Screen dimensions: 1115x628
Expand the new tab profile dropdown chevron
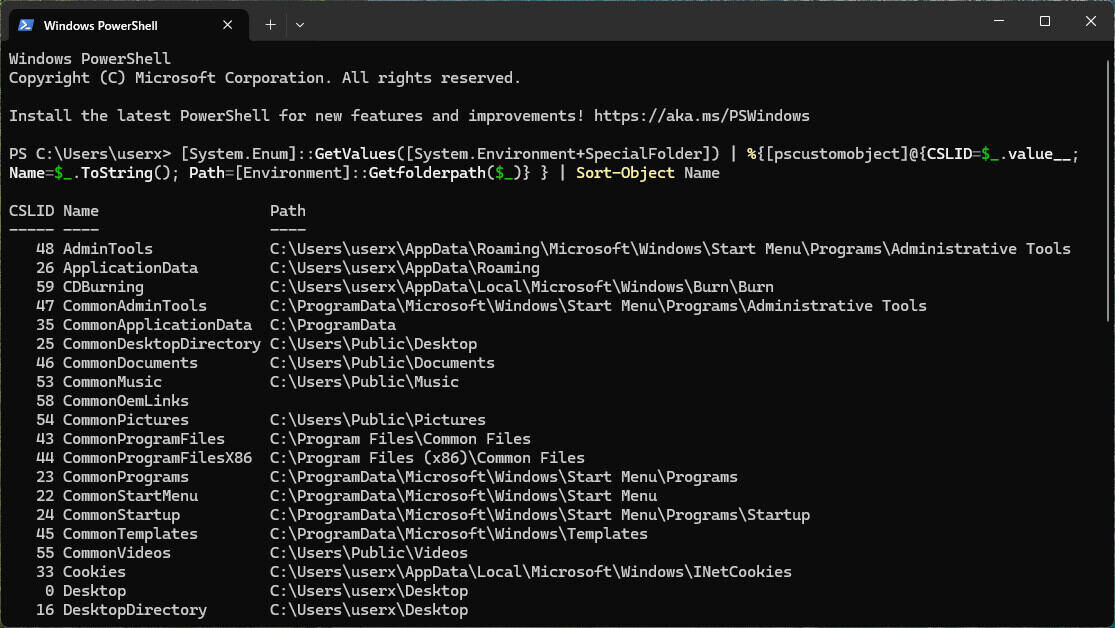coord(300,25)
